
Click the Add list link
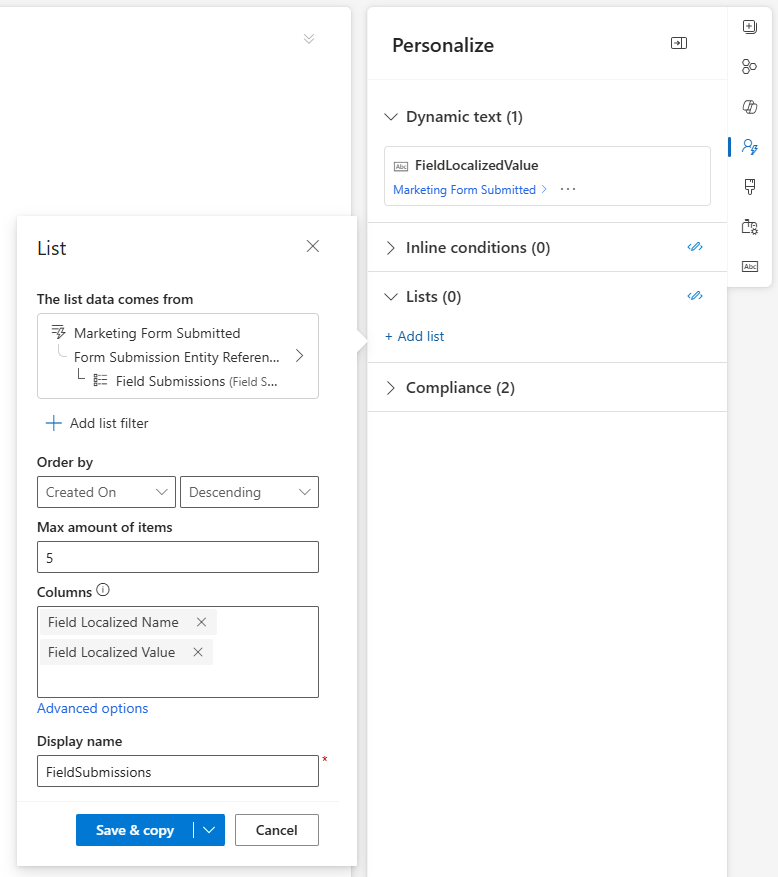[415, 336]
